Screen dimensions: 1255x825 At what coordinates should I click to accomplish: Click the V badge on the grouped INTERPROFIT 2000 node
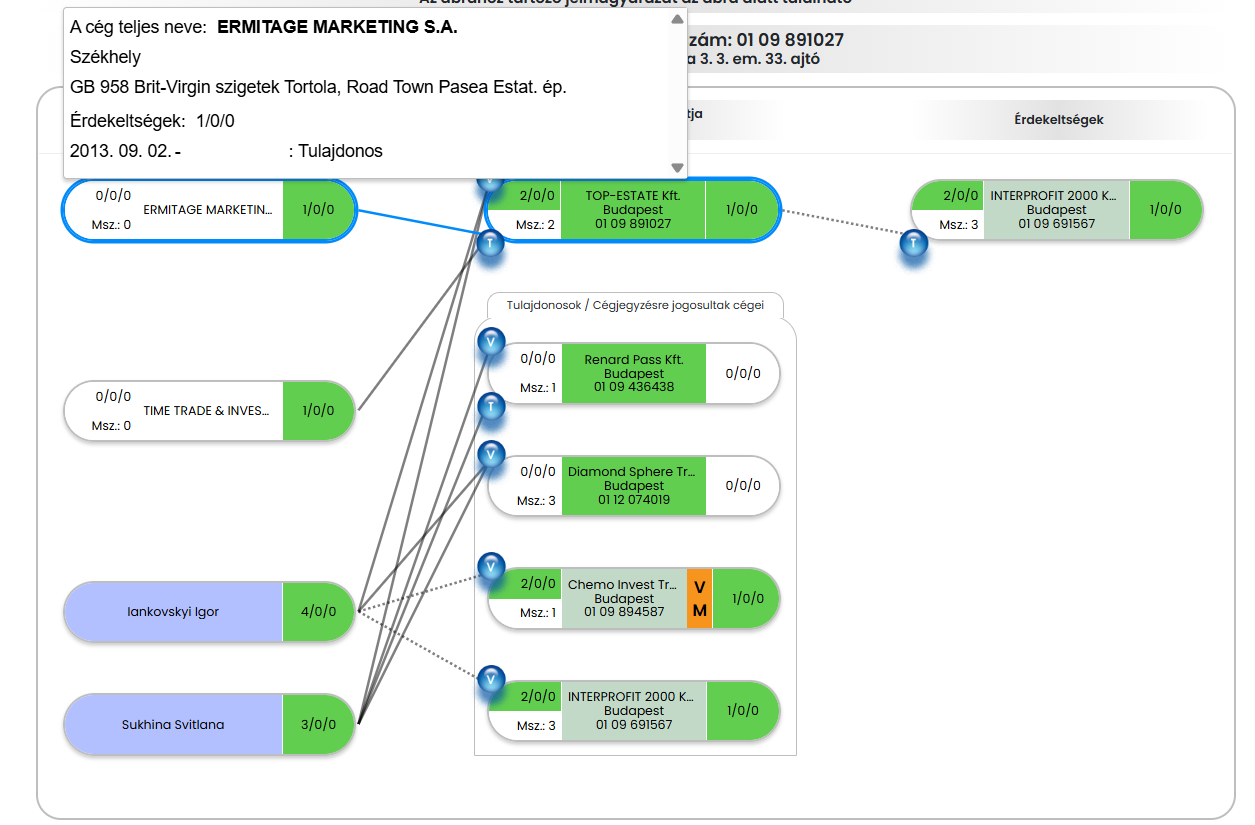point(490,680)
